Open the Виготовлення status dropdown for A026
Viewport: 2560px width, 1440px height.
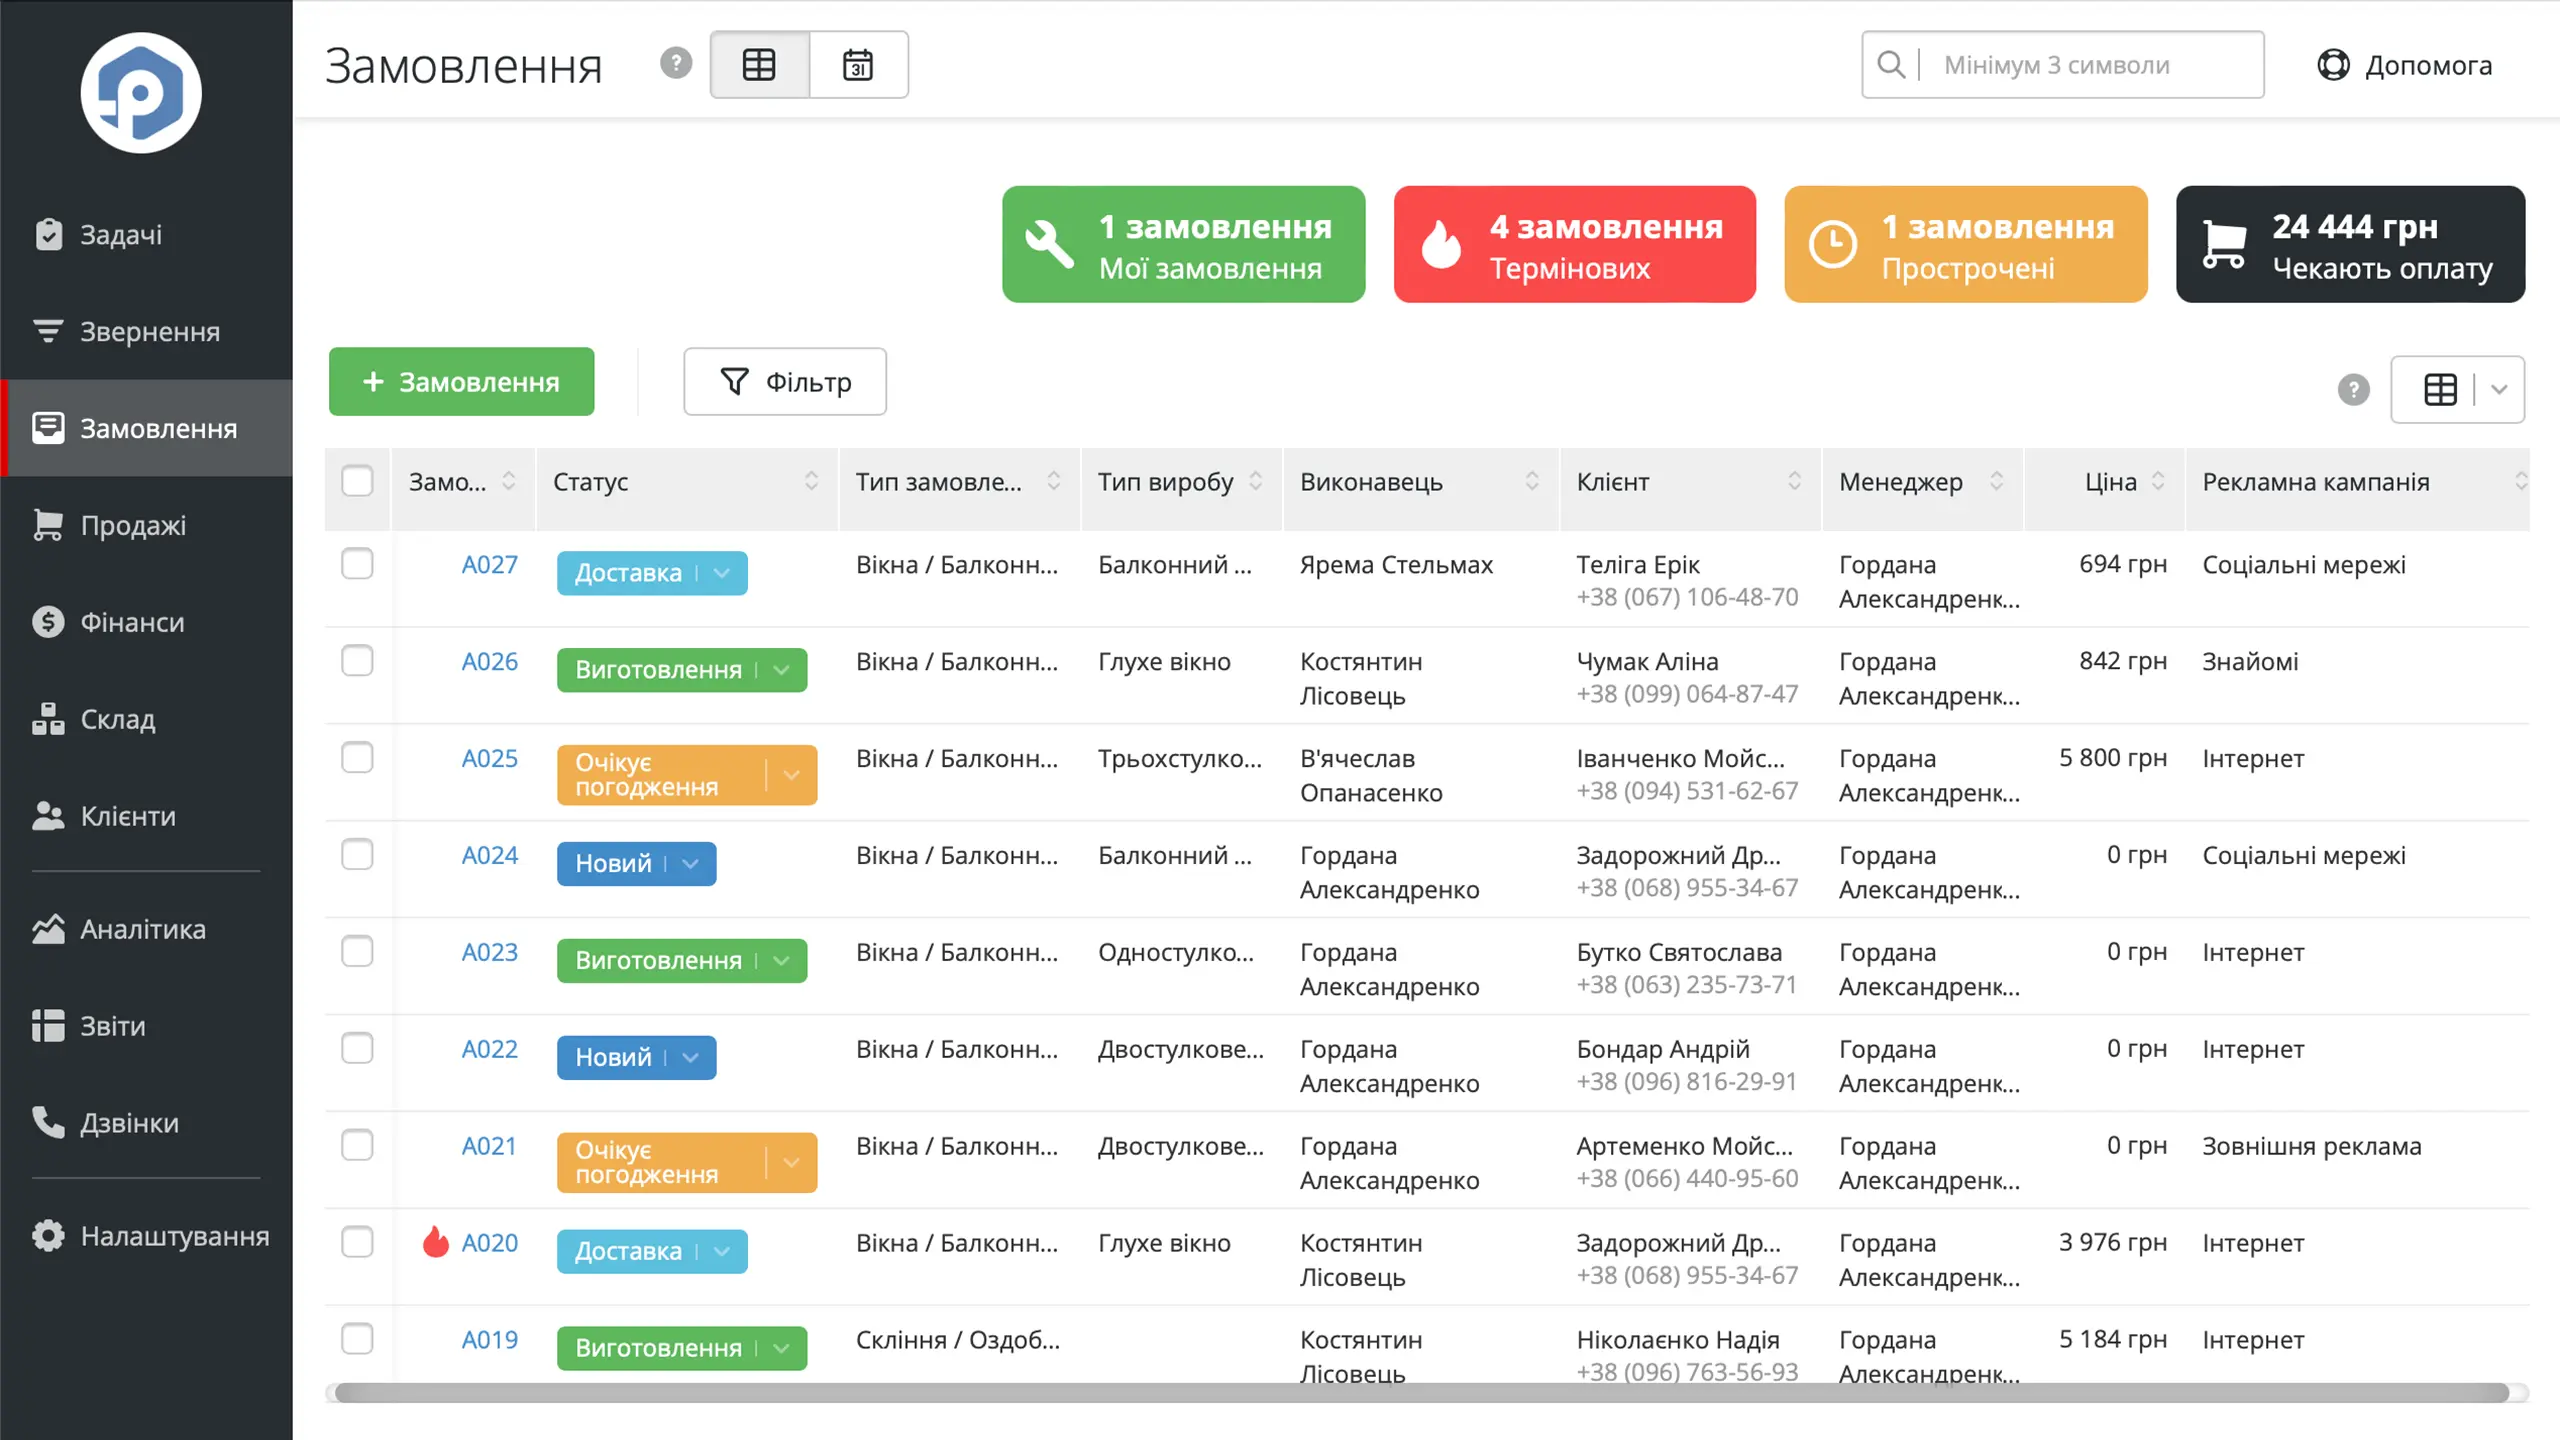782,670
